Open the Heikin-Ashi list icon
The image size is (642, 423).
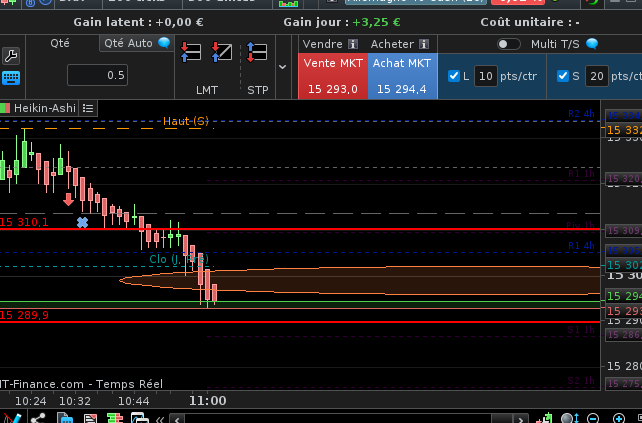(x=88, y=108)
